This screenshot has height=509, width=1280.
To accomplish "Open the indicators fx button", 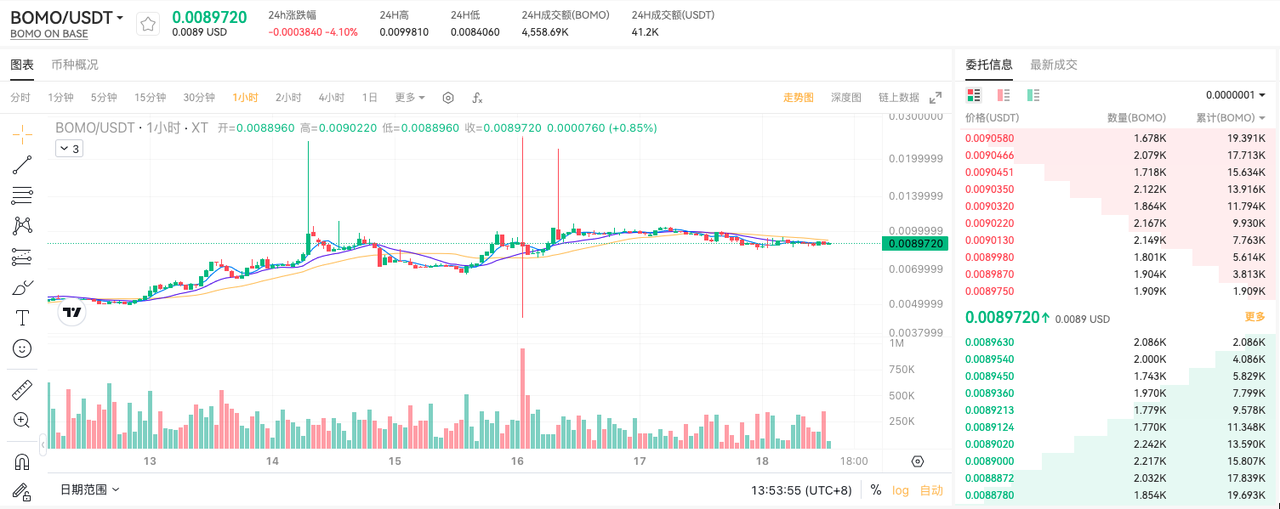I will click(x=477, y=98).
